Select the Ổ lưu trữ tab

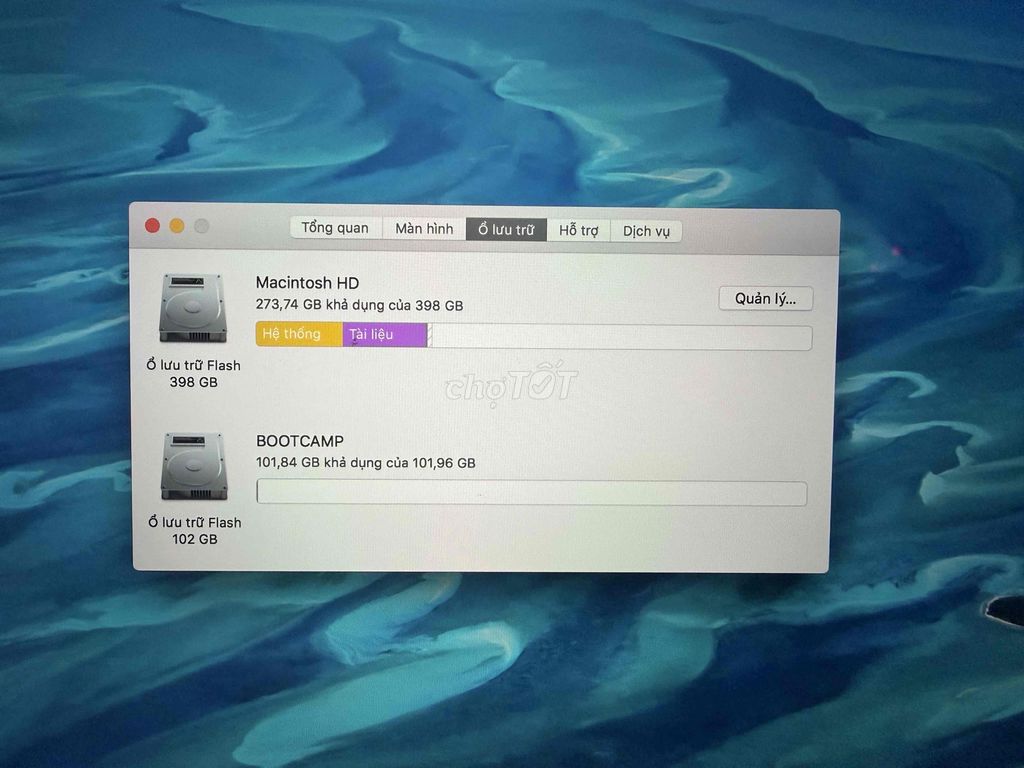click(506, 230)
